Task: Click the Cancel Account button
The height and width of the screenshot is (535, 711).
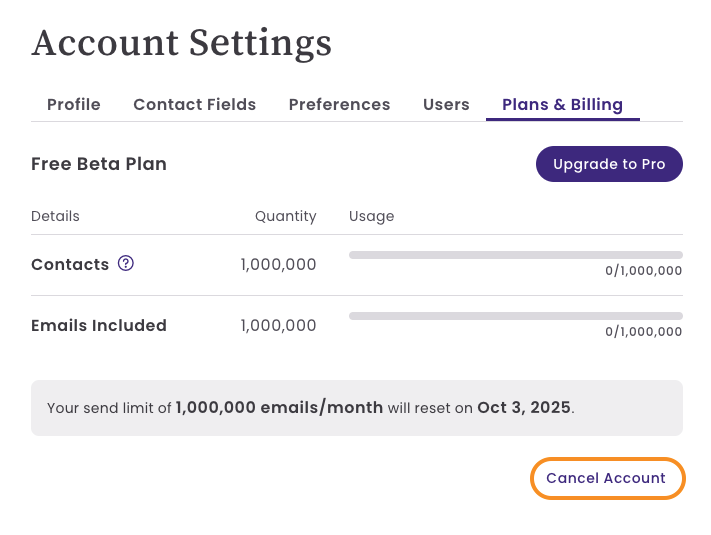Action: [x=606, y=478]
